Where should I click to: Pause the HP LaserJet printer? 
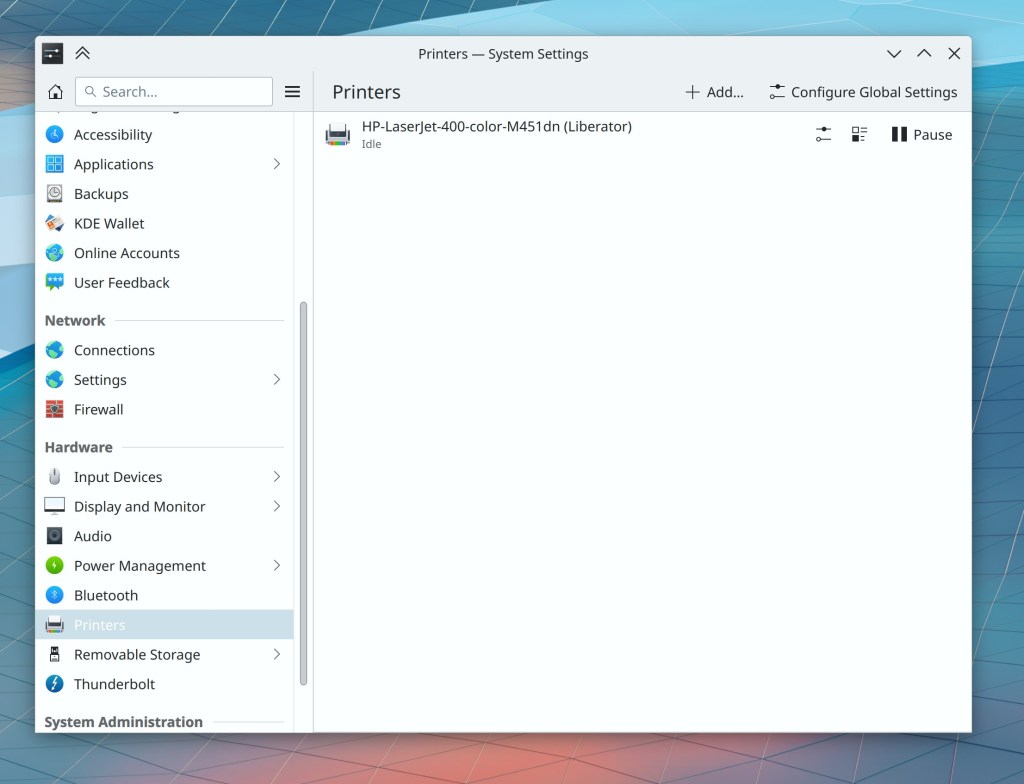[921, 134]
